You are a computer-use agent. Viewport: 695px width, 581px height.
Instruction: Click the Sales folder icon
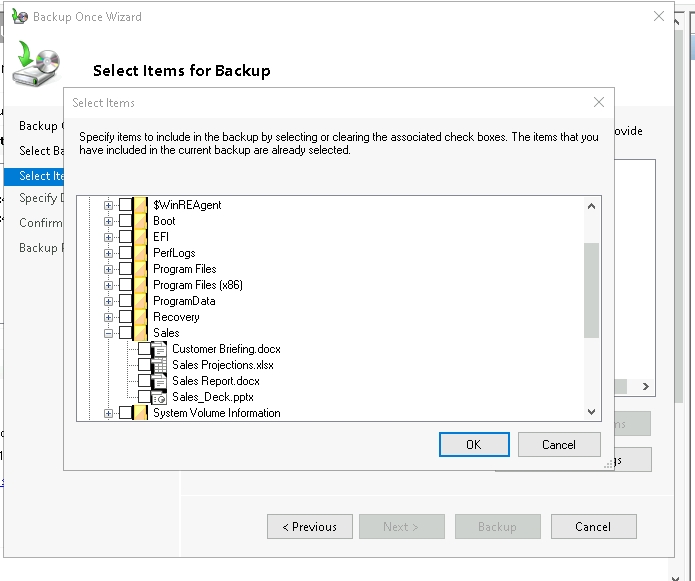pyautogui.click(x=140, y=333)
